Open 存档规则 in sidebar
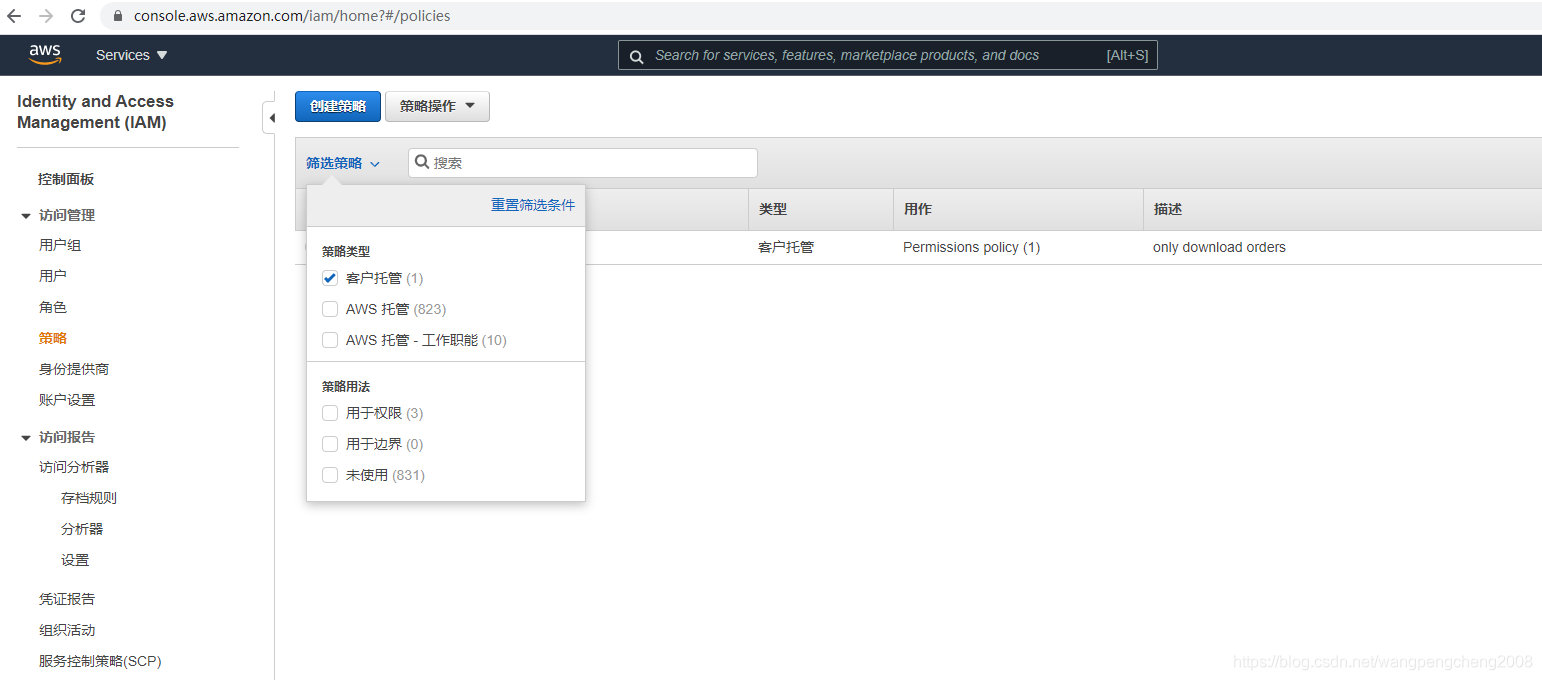Image resolution: width=1542 pixels, height=680 pixels. [x=89, y=498]
